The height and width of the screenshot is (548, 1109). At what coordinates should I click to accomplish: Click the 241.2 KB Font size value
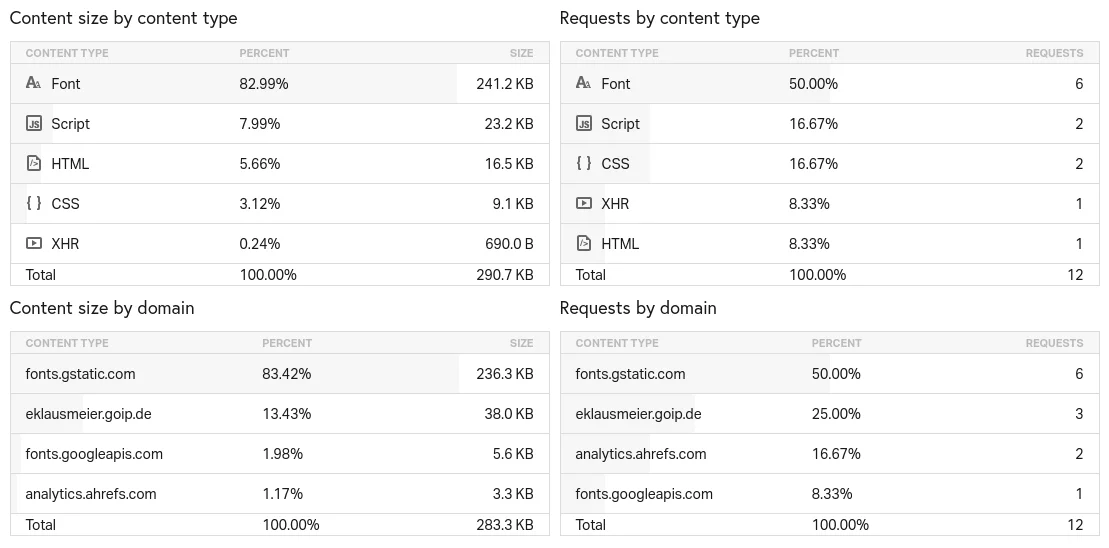(504, 84)
